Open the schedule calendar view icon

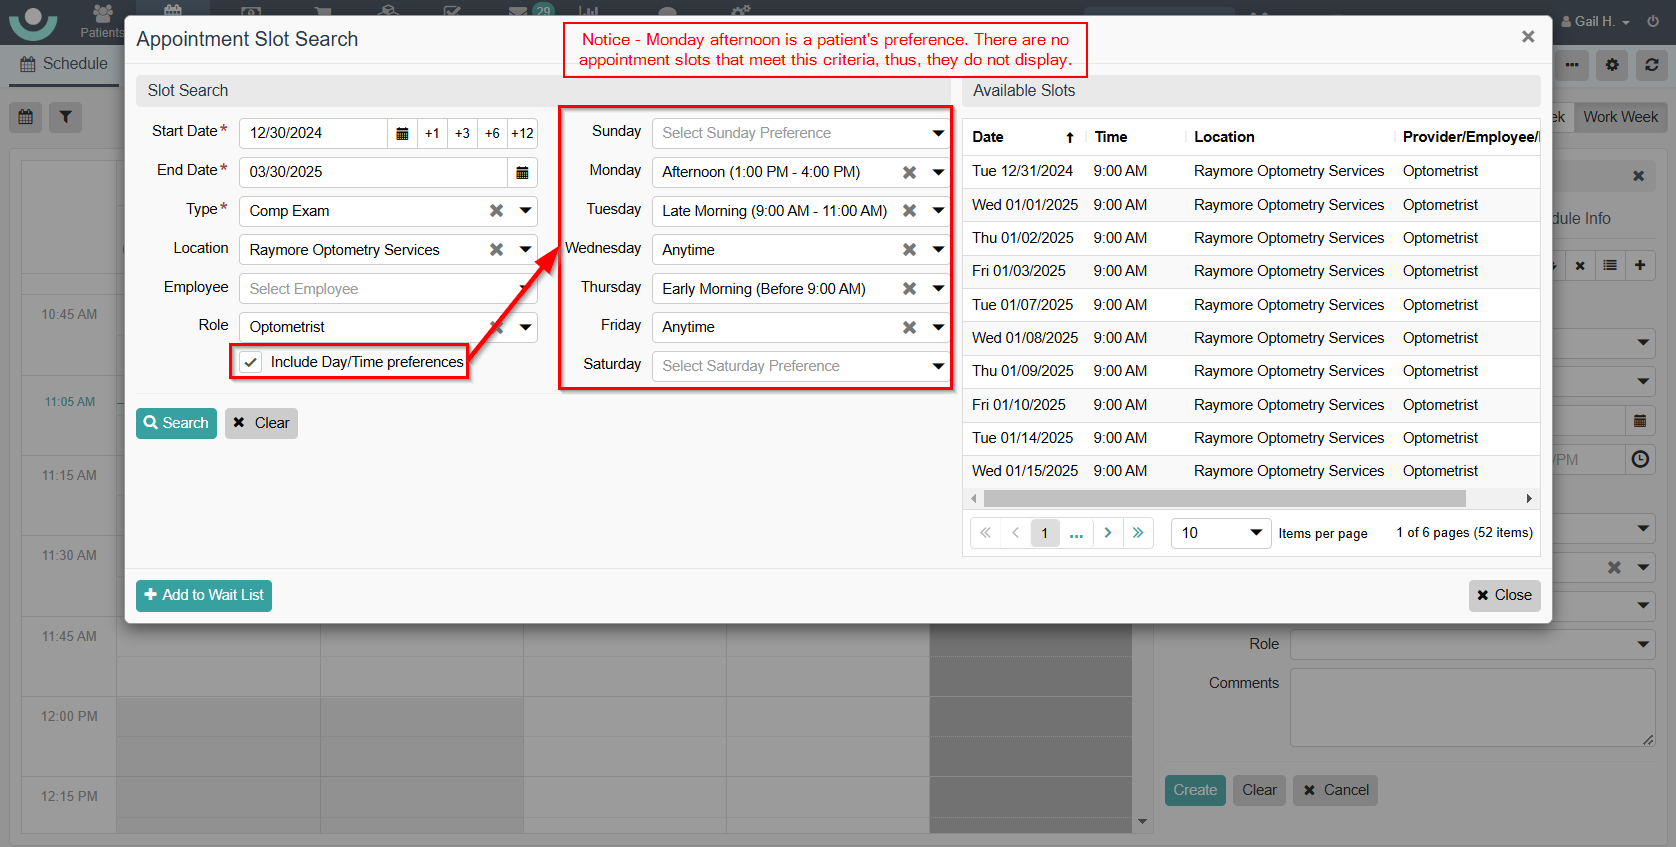(x=26, y=117)
